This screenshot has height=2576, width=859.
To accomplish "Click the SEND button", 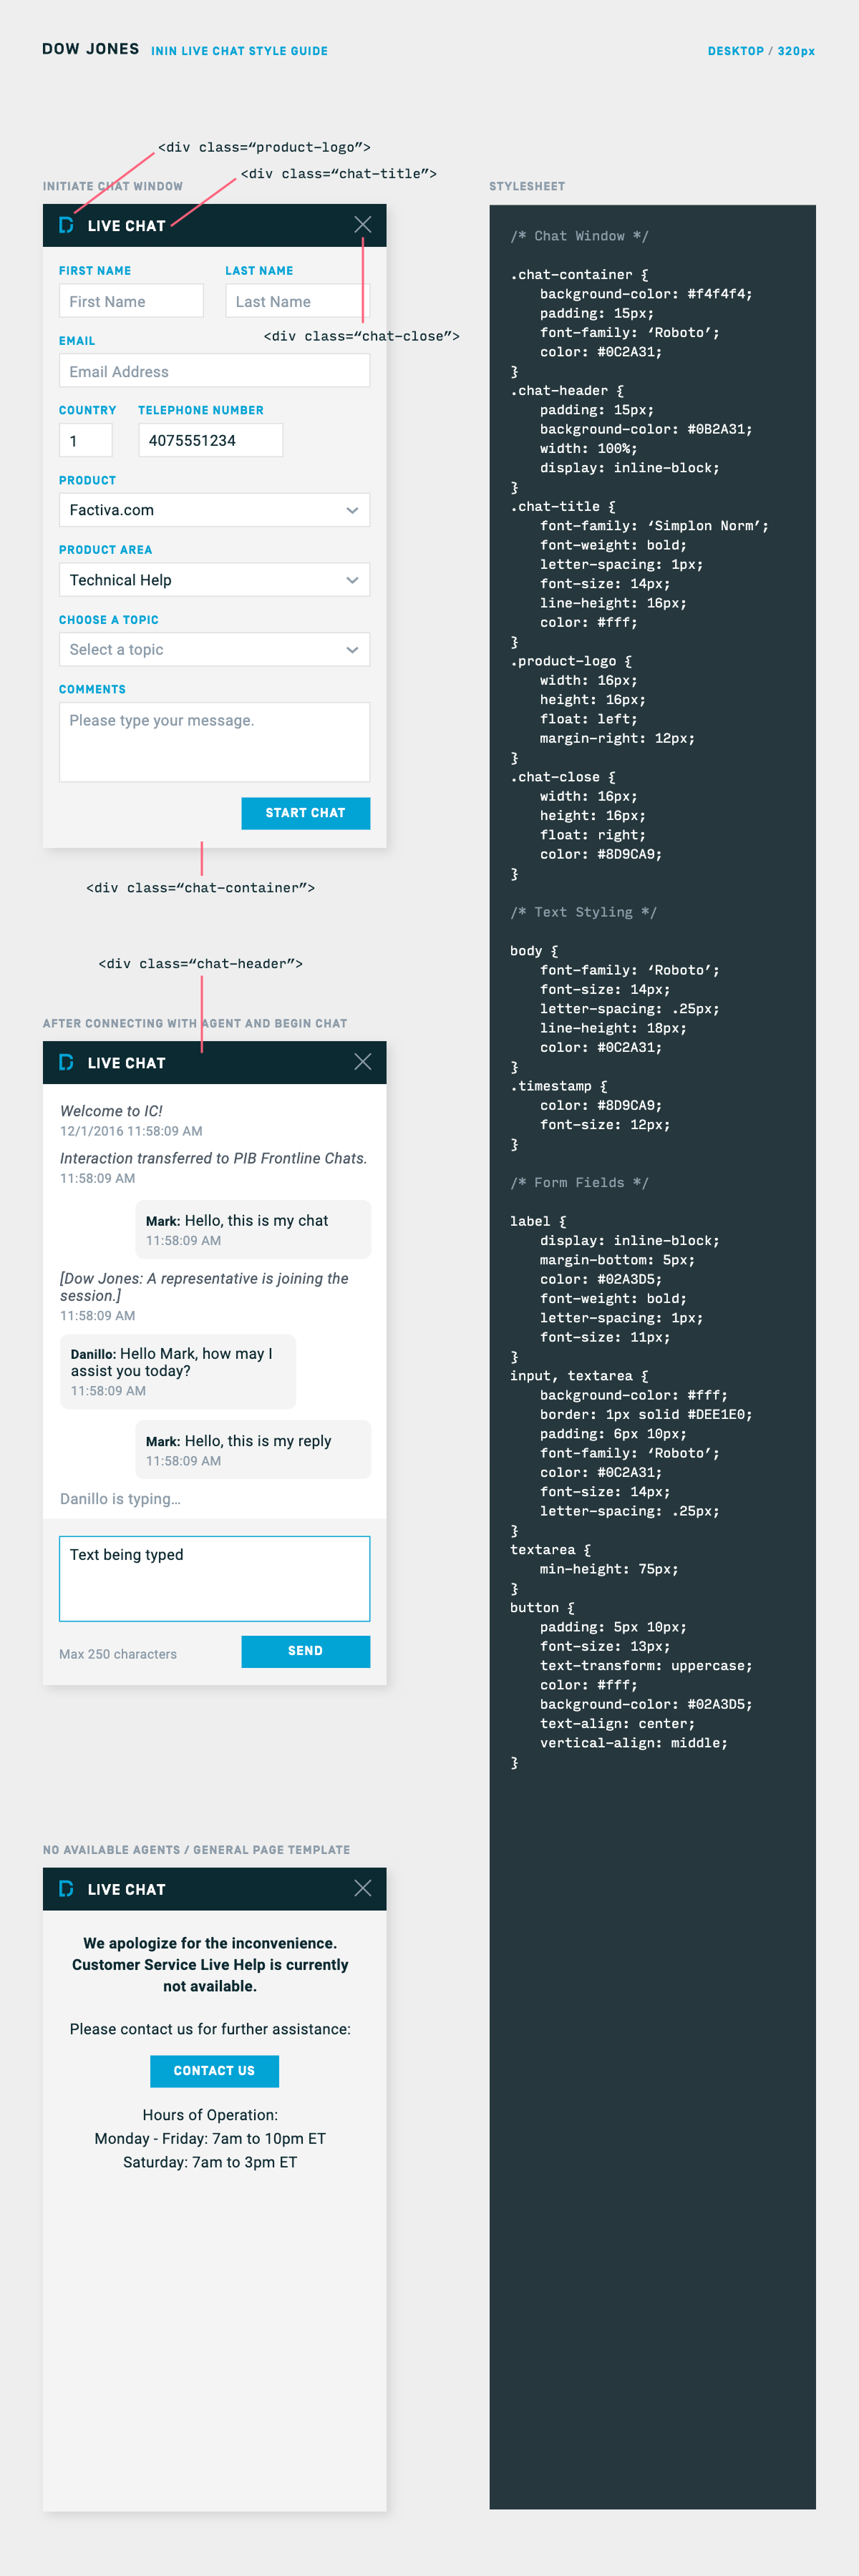I will click(x=305, y=1651).
